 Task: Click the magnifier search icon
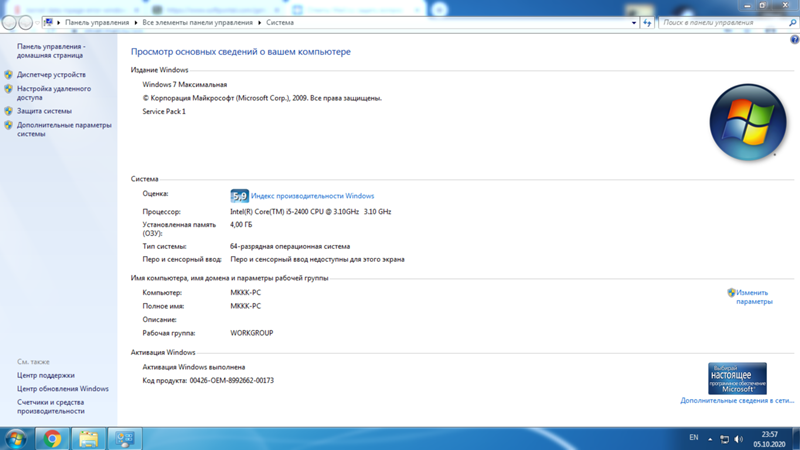tap(792, 22)
